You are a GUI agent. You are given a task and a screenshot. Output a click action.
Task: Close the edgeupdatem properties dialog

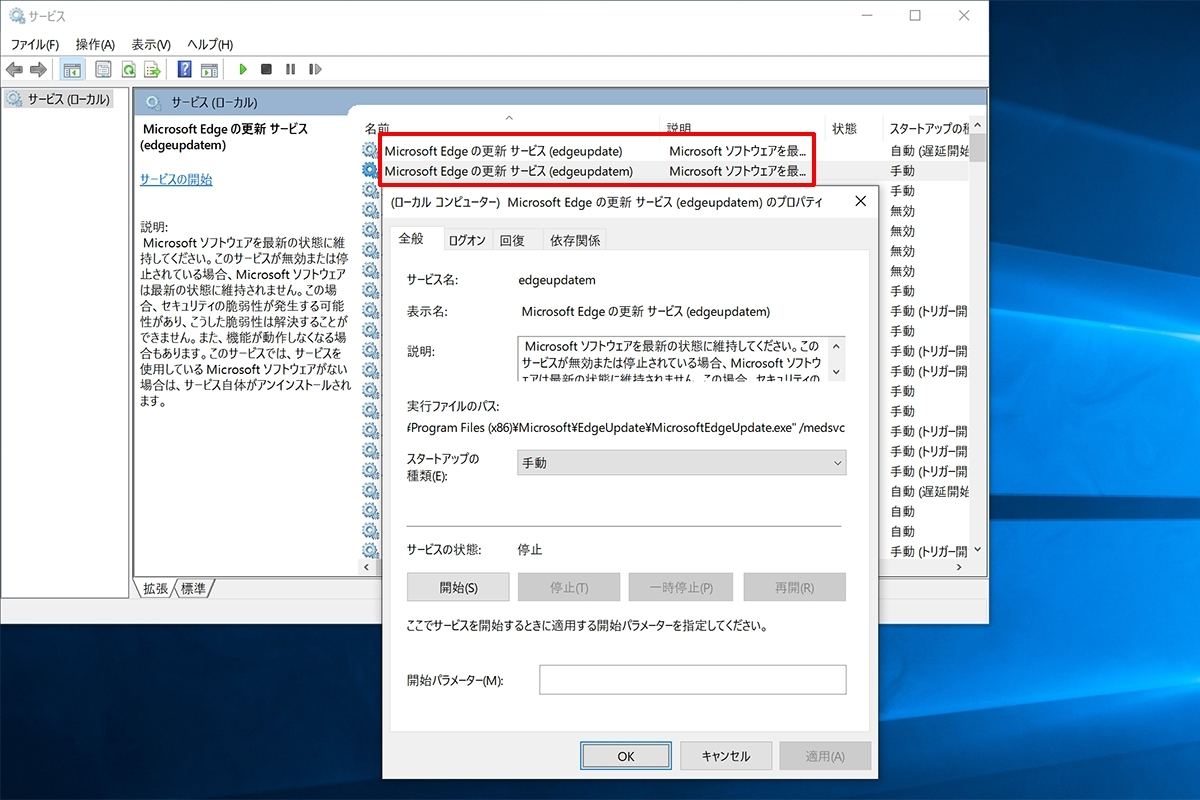(x=860, y=202)
